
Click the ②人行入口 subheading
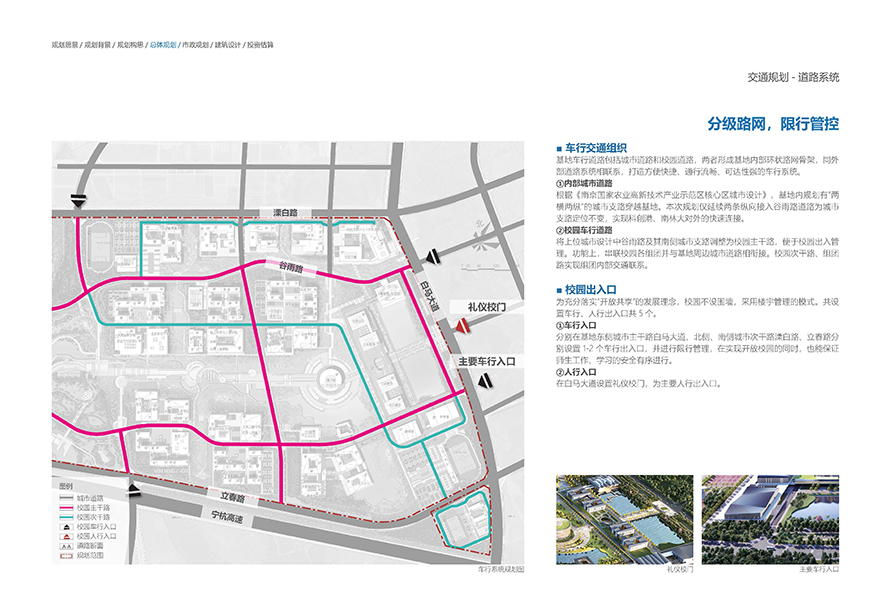(576, 372)
